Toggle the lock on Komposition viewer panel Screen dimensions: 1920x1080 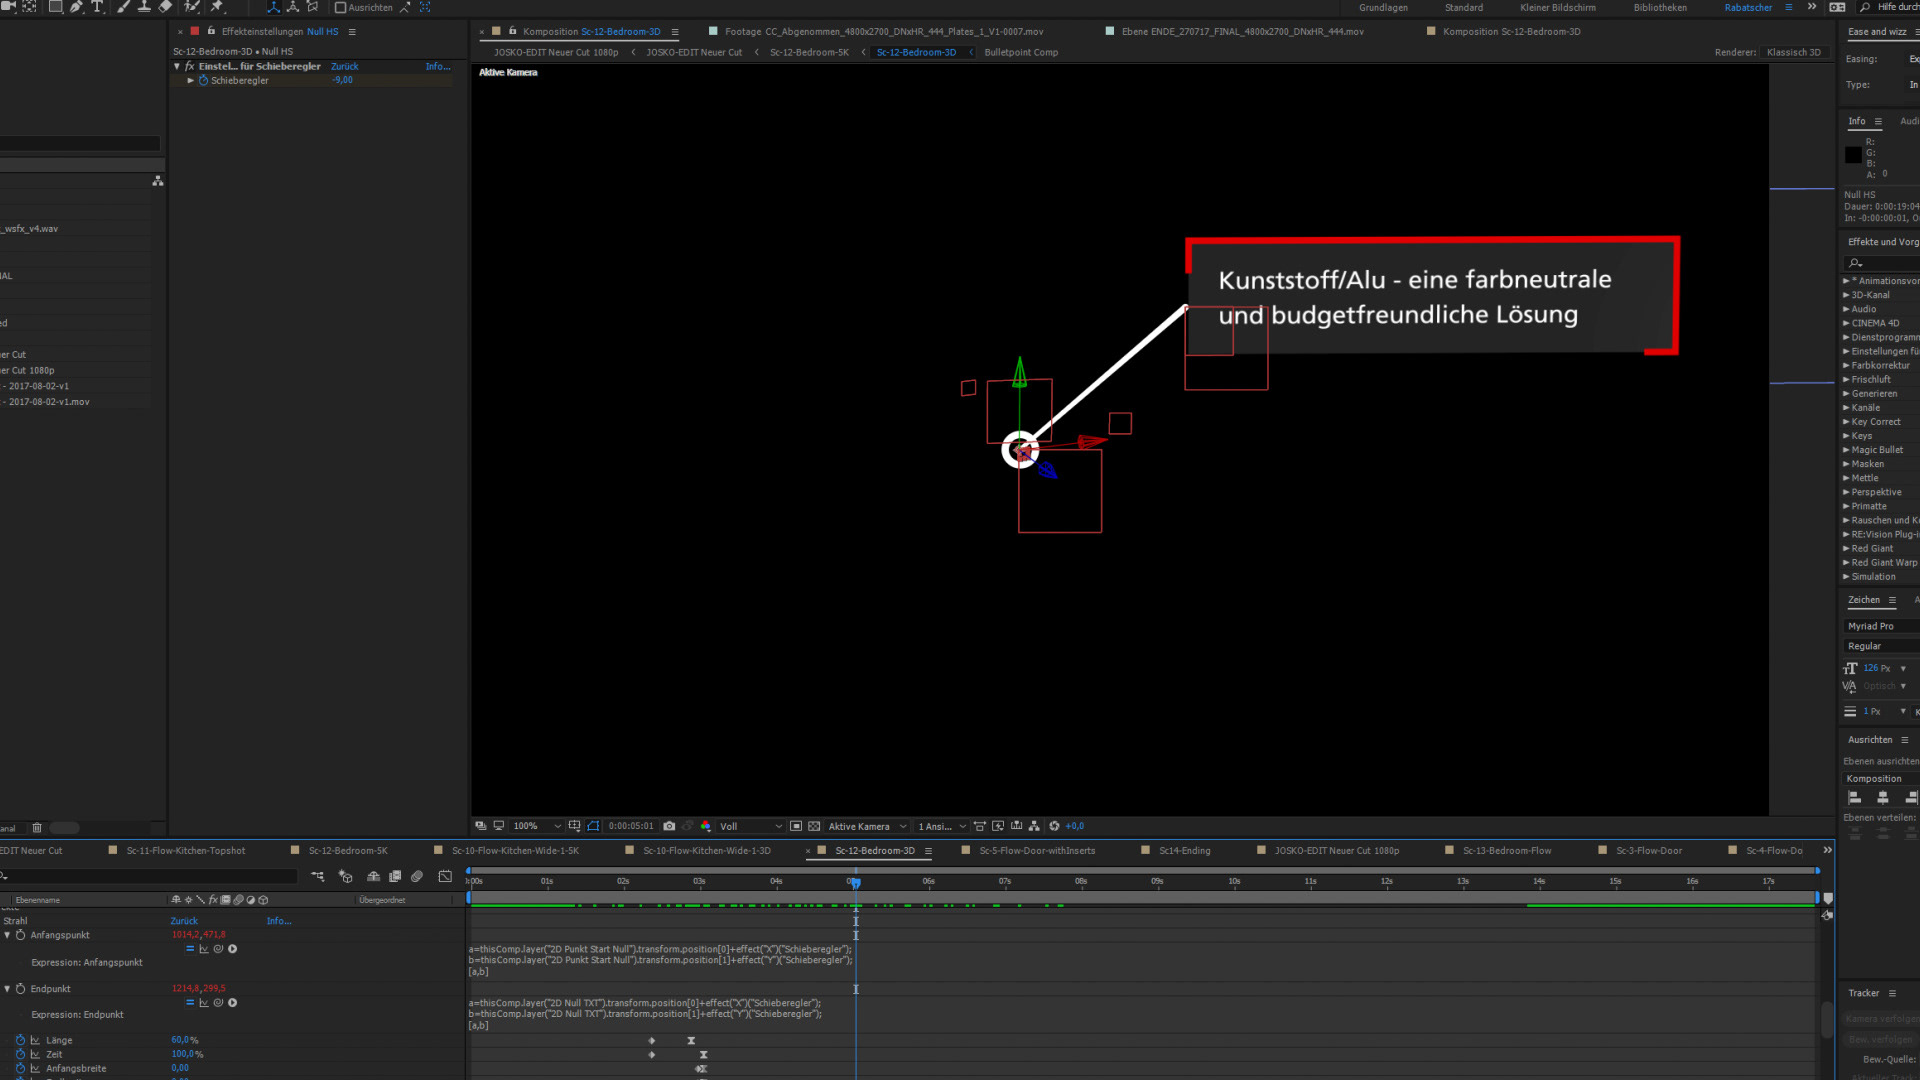tap(512, 31)
